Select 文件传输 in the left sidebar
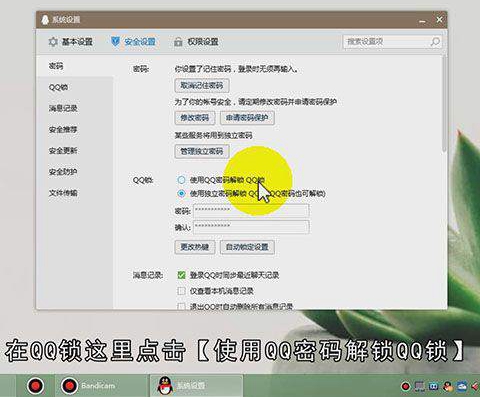The width and height of the screenshot is (480, 397). (63, 193)
